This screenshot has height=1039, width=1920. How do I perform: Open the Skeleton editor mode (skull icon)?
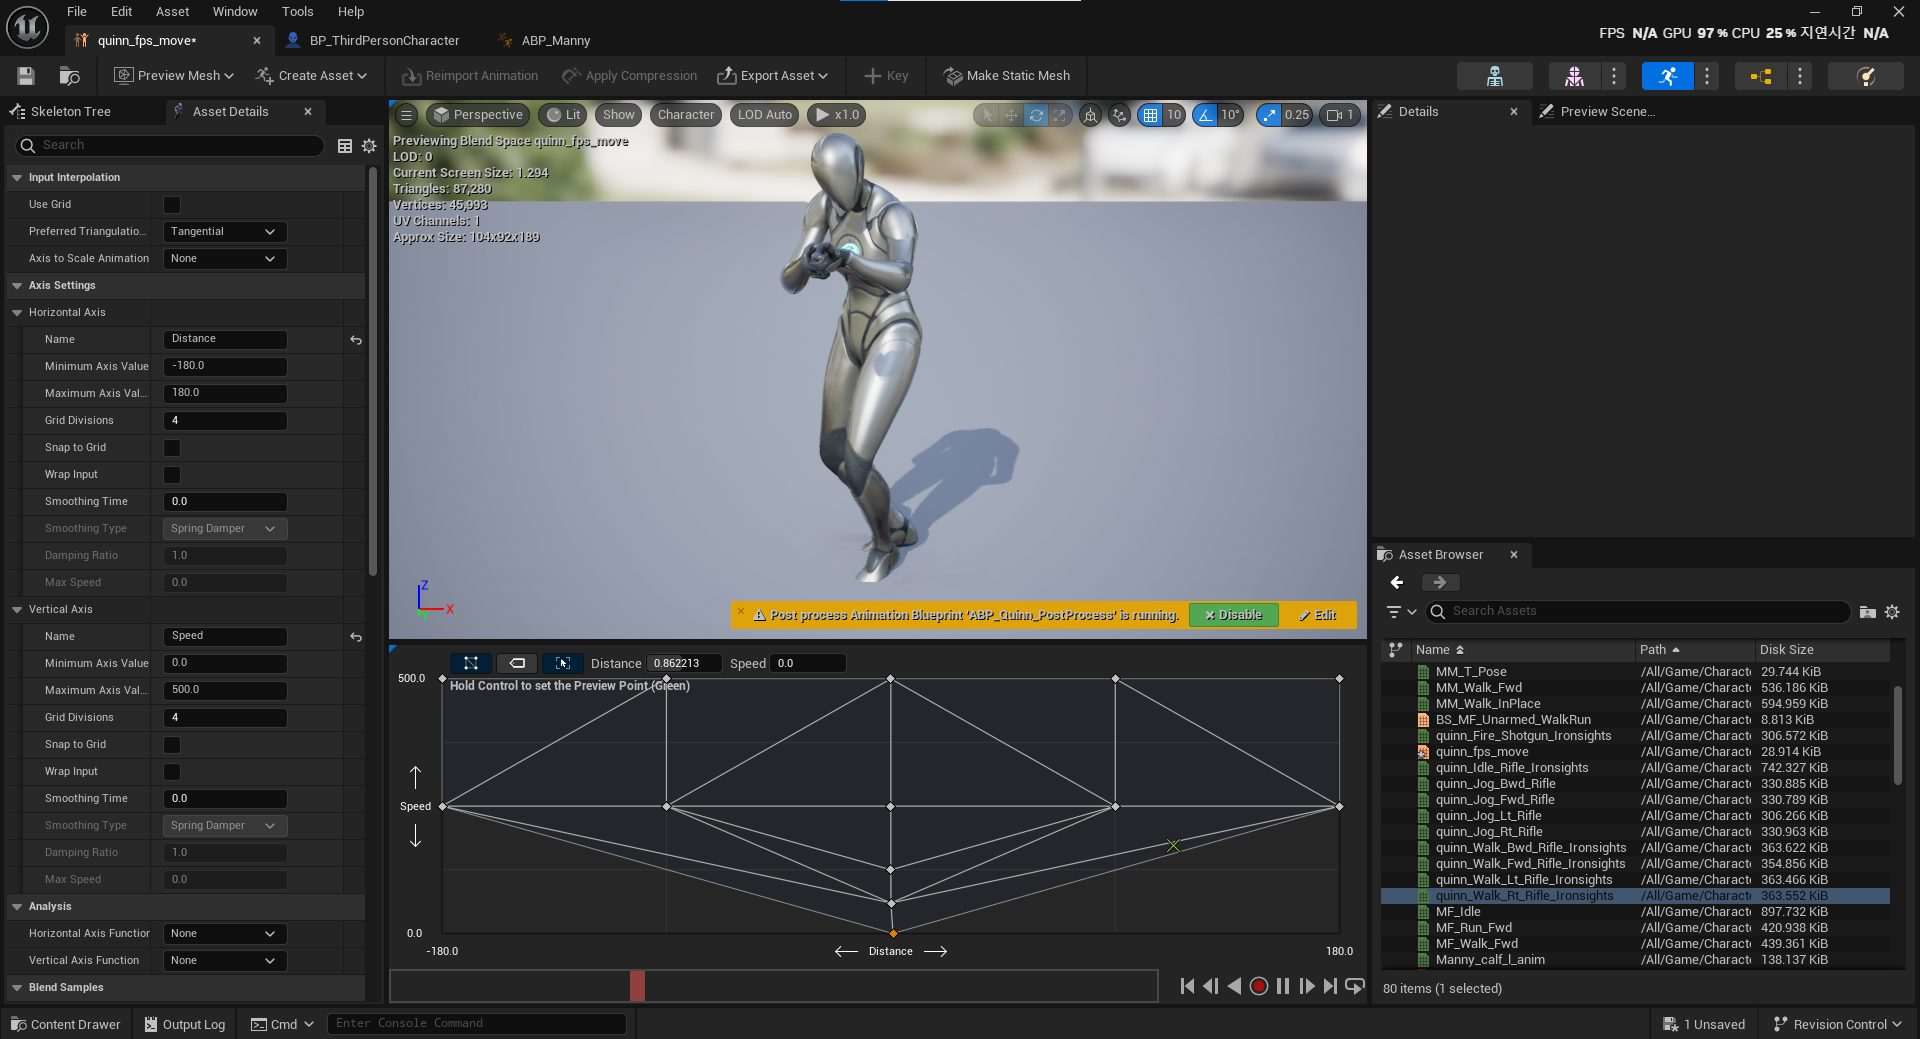coord(1494,76)
